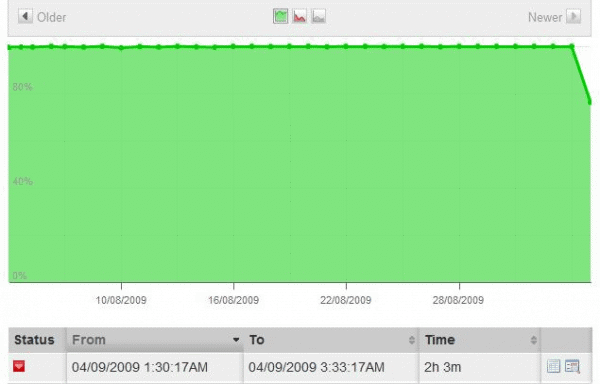Sort table by From column
This screenshot has height=384, width=600.
pos(155,340)
